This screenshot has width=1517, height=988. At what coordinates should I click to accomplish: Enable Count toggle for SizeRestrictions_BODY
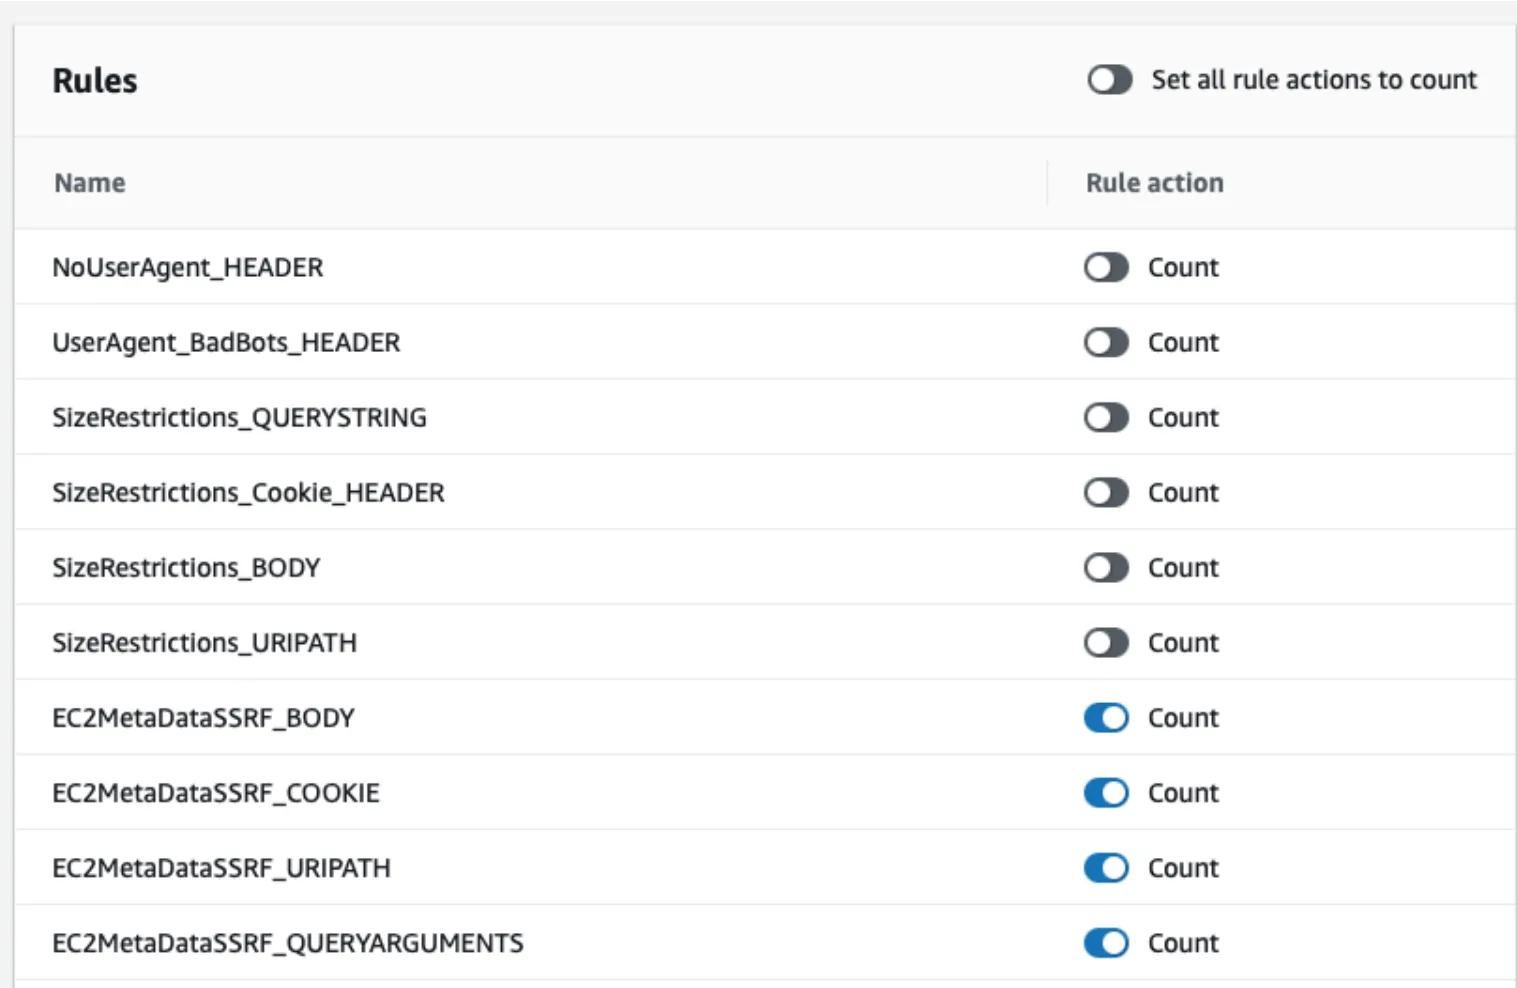(1105, 567)
